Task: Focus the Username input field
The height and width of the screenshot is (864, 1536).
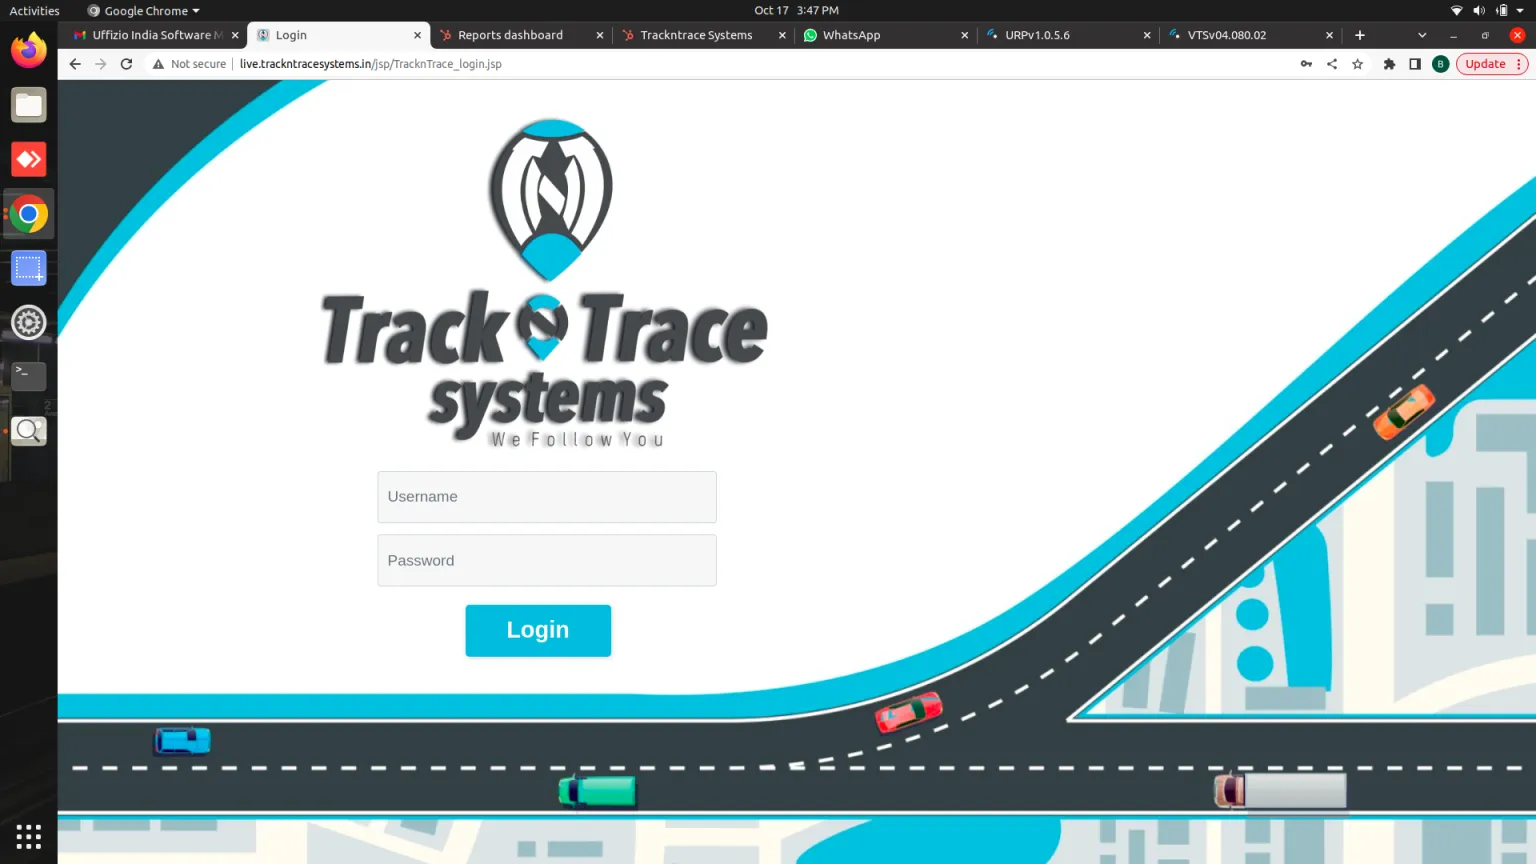Action: click(547, 497)
